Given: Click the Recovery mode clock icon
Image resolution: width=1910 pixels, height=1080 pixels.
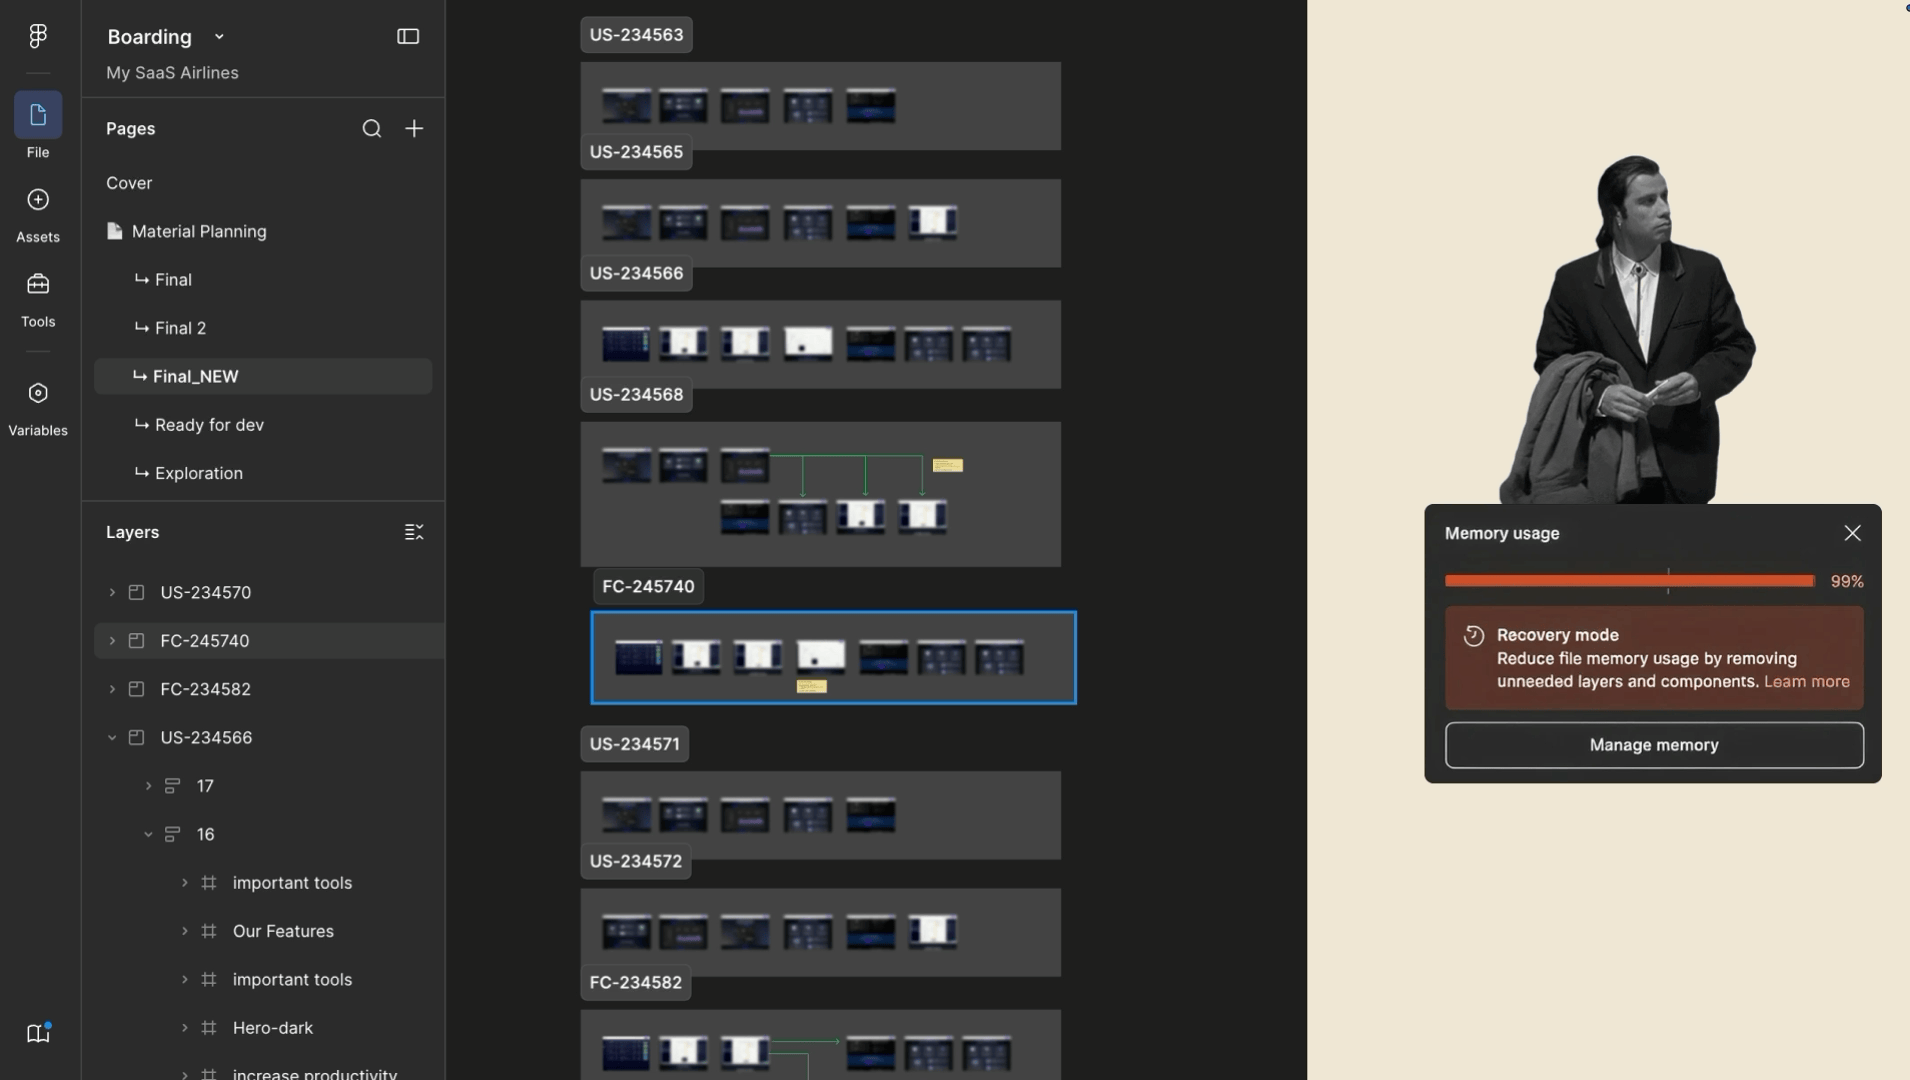Looking at the screenshot, I should pyautogui.click(x=1474, y=636).
